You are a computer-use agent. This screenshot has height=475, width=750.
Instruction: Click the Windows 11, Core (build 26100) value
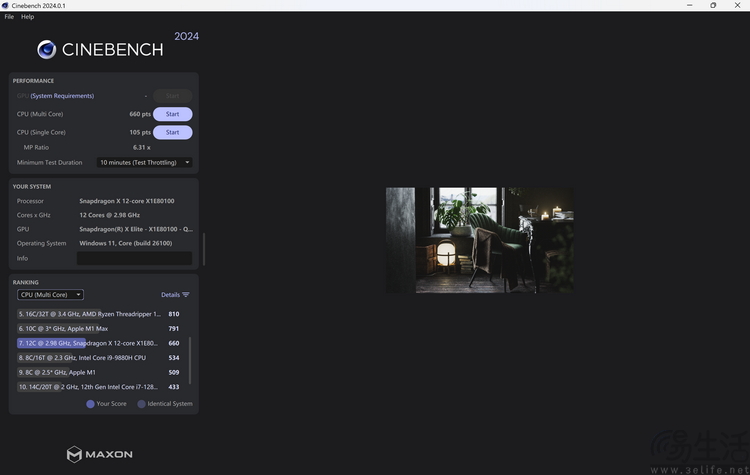coord(125,243)
